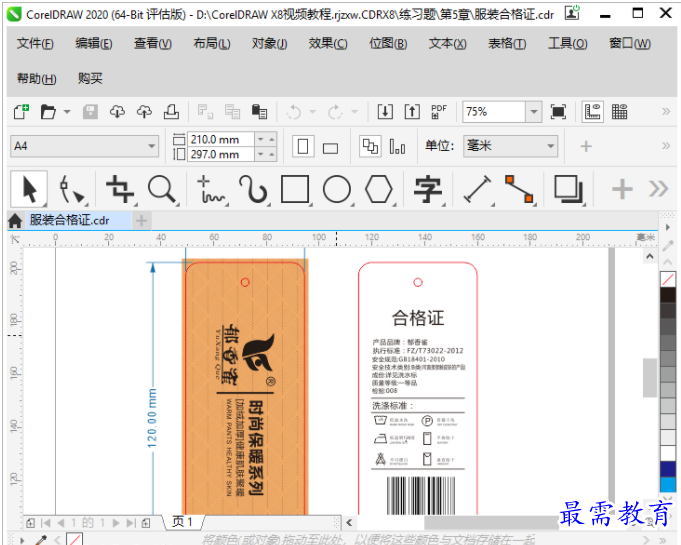Viewport: 681px width, 545px height.
Task: Toggle the rulers display icon
Action: click(x=592, y=112)
